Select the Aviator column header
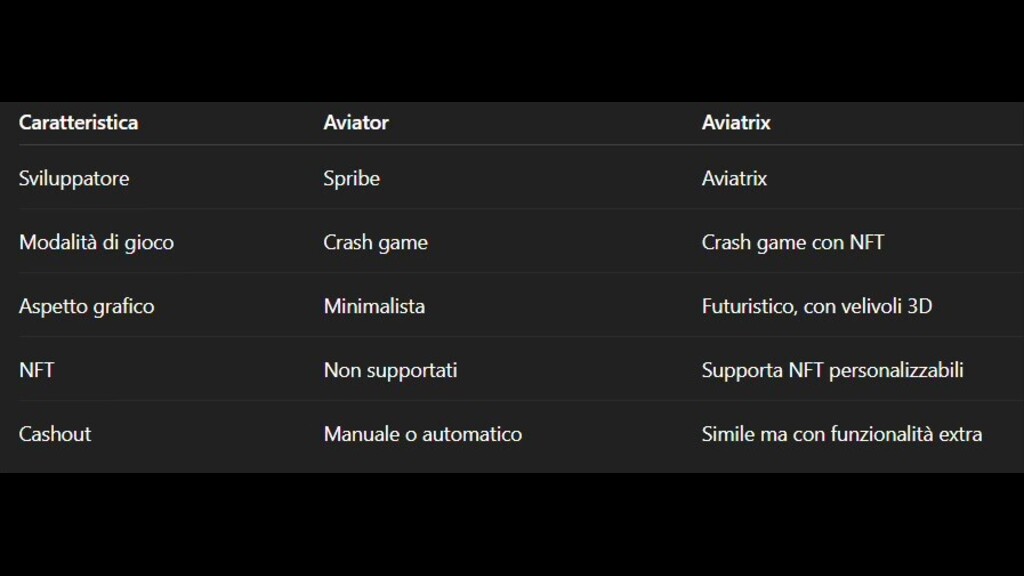 [x=356, y=123]
